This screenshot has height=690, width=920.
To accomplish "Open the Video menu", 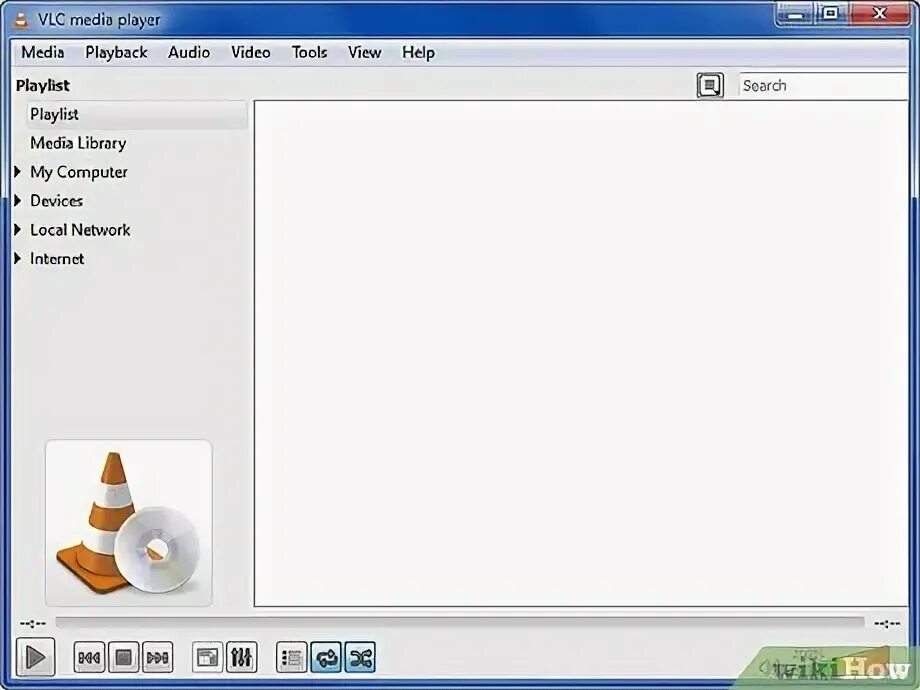I will [251, 52].
